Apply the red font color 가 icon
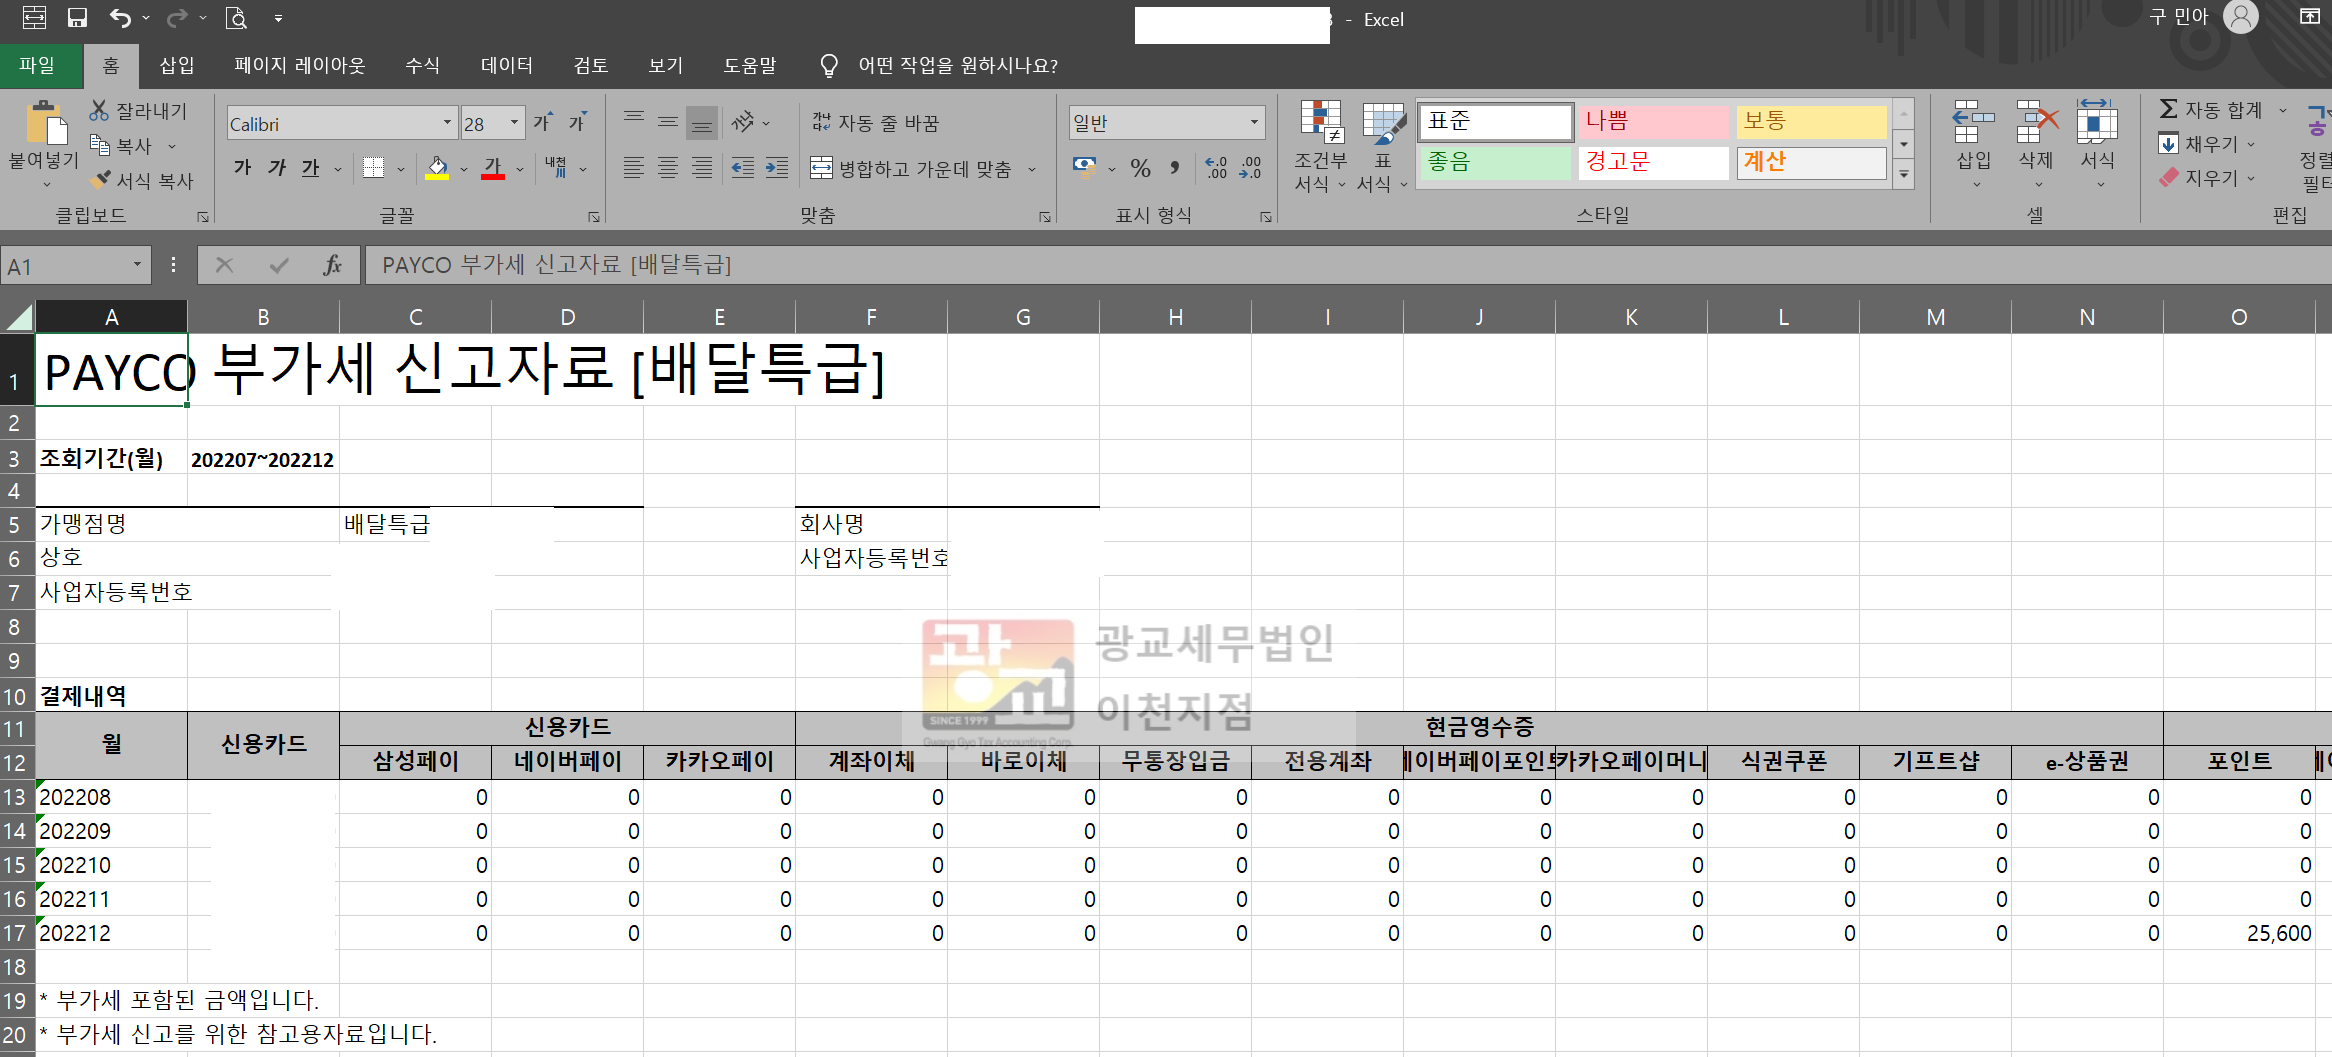 pos(493,168)
